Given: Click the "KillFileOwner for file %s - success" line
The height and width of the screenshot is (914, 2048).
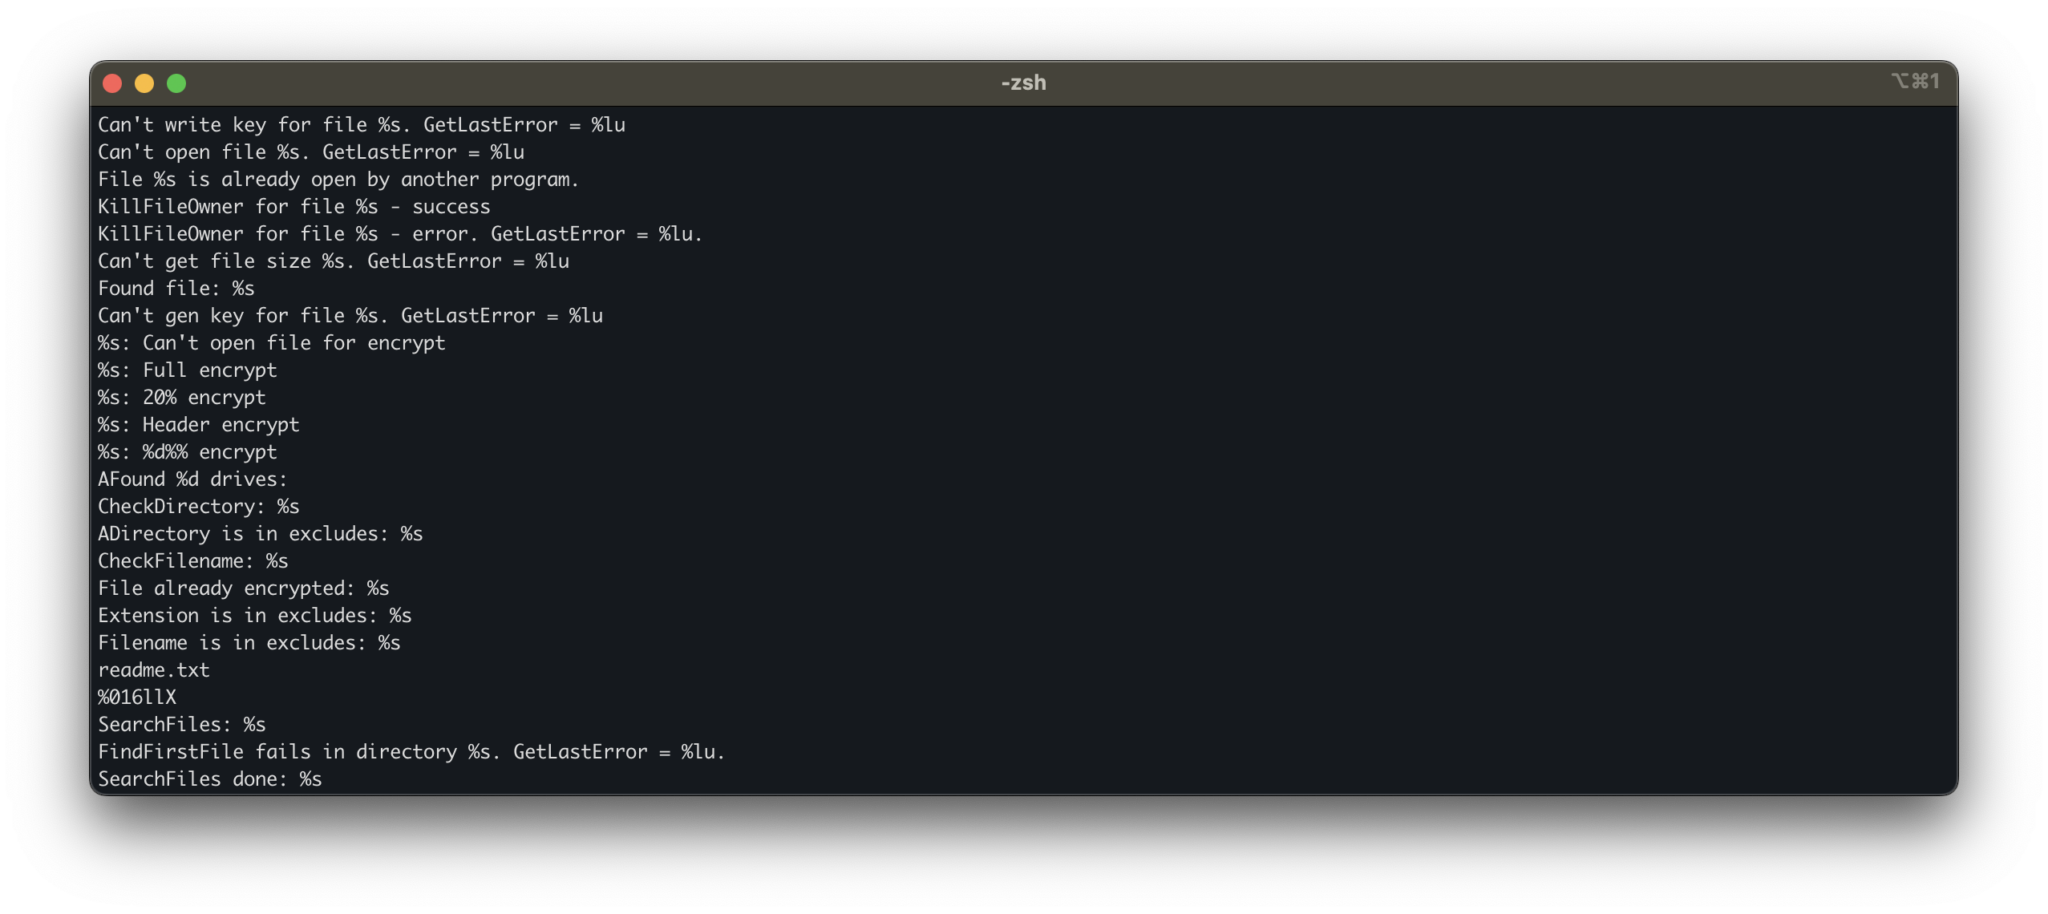Looking at the screenshot, I should coord(294,207).
